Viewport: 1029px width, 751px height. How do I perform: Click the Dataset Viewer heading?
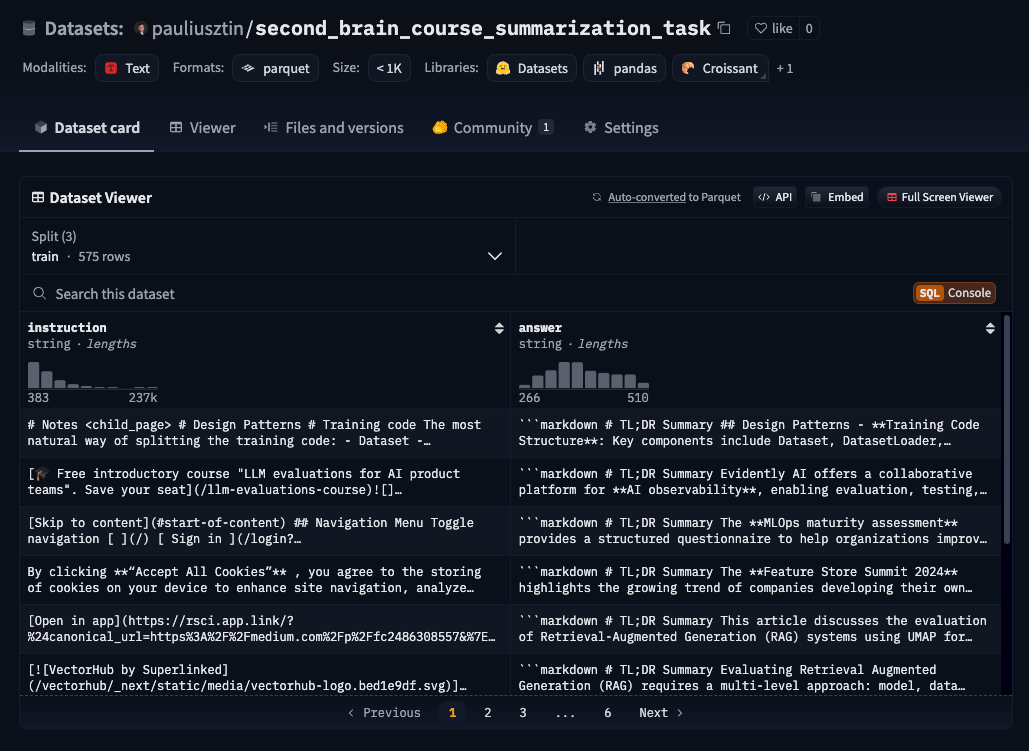[x=92, y=198]
